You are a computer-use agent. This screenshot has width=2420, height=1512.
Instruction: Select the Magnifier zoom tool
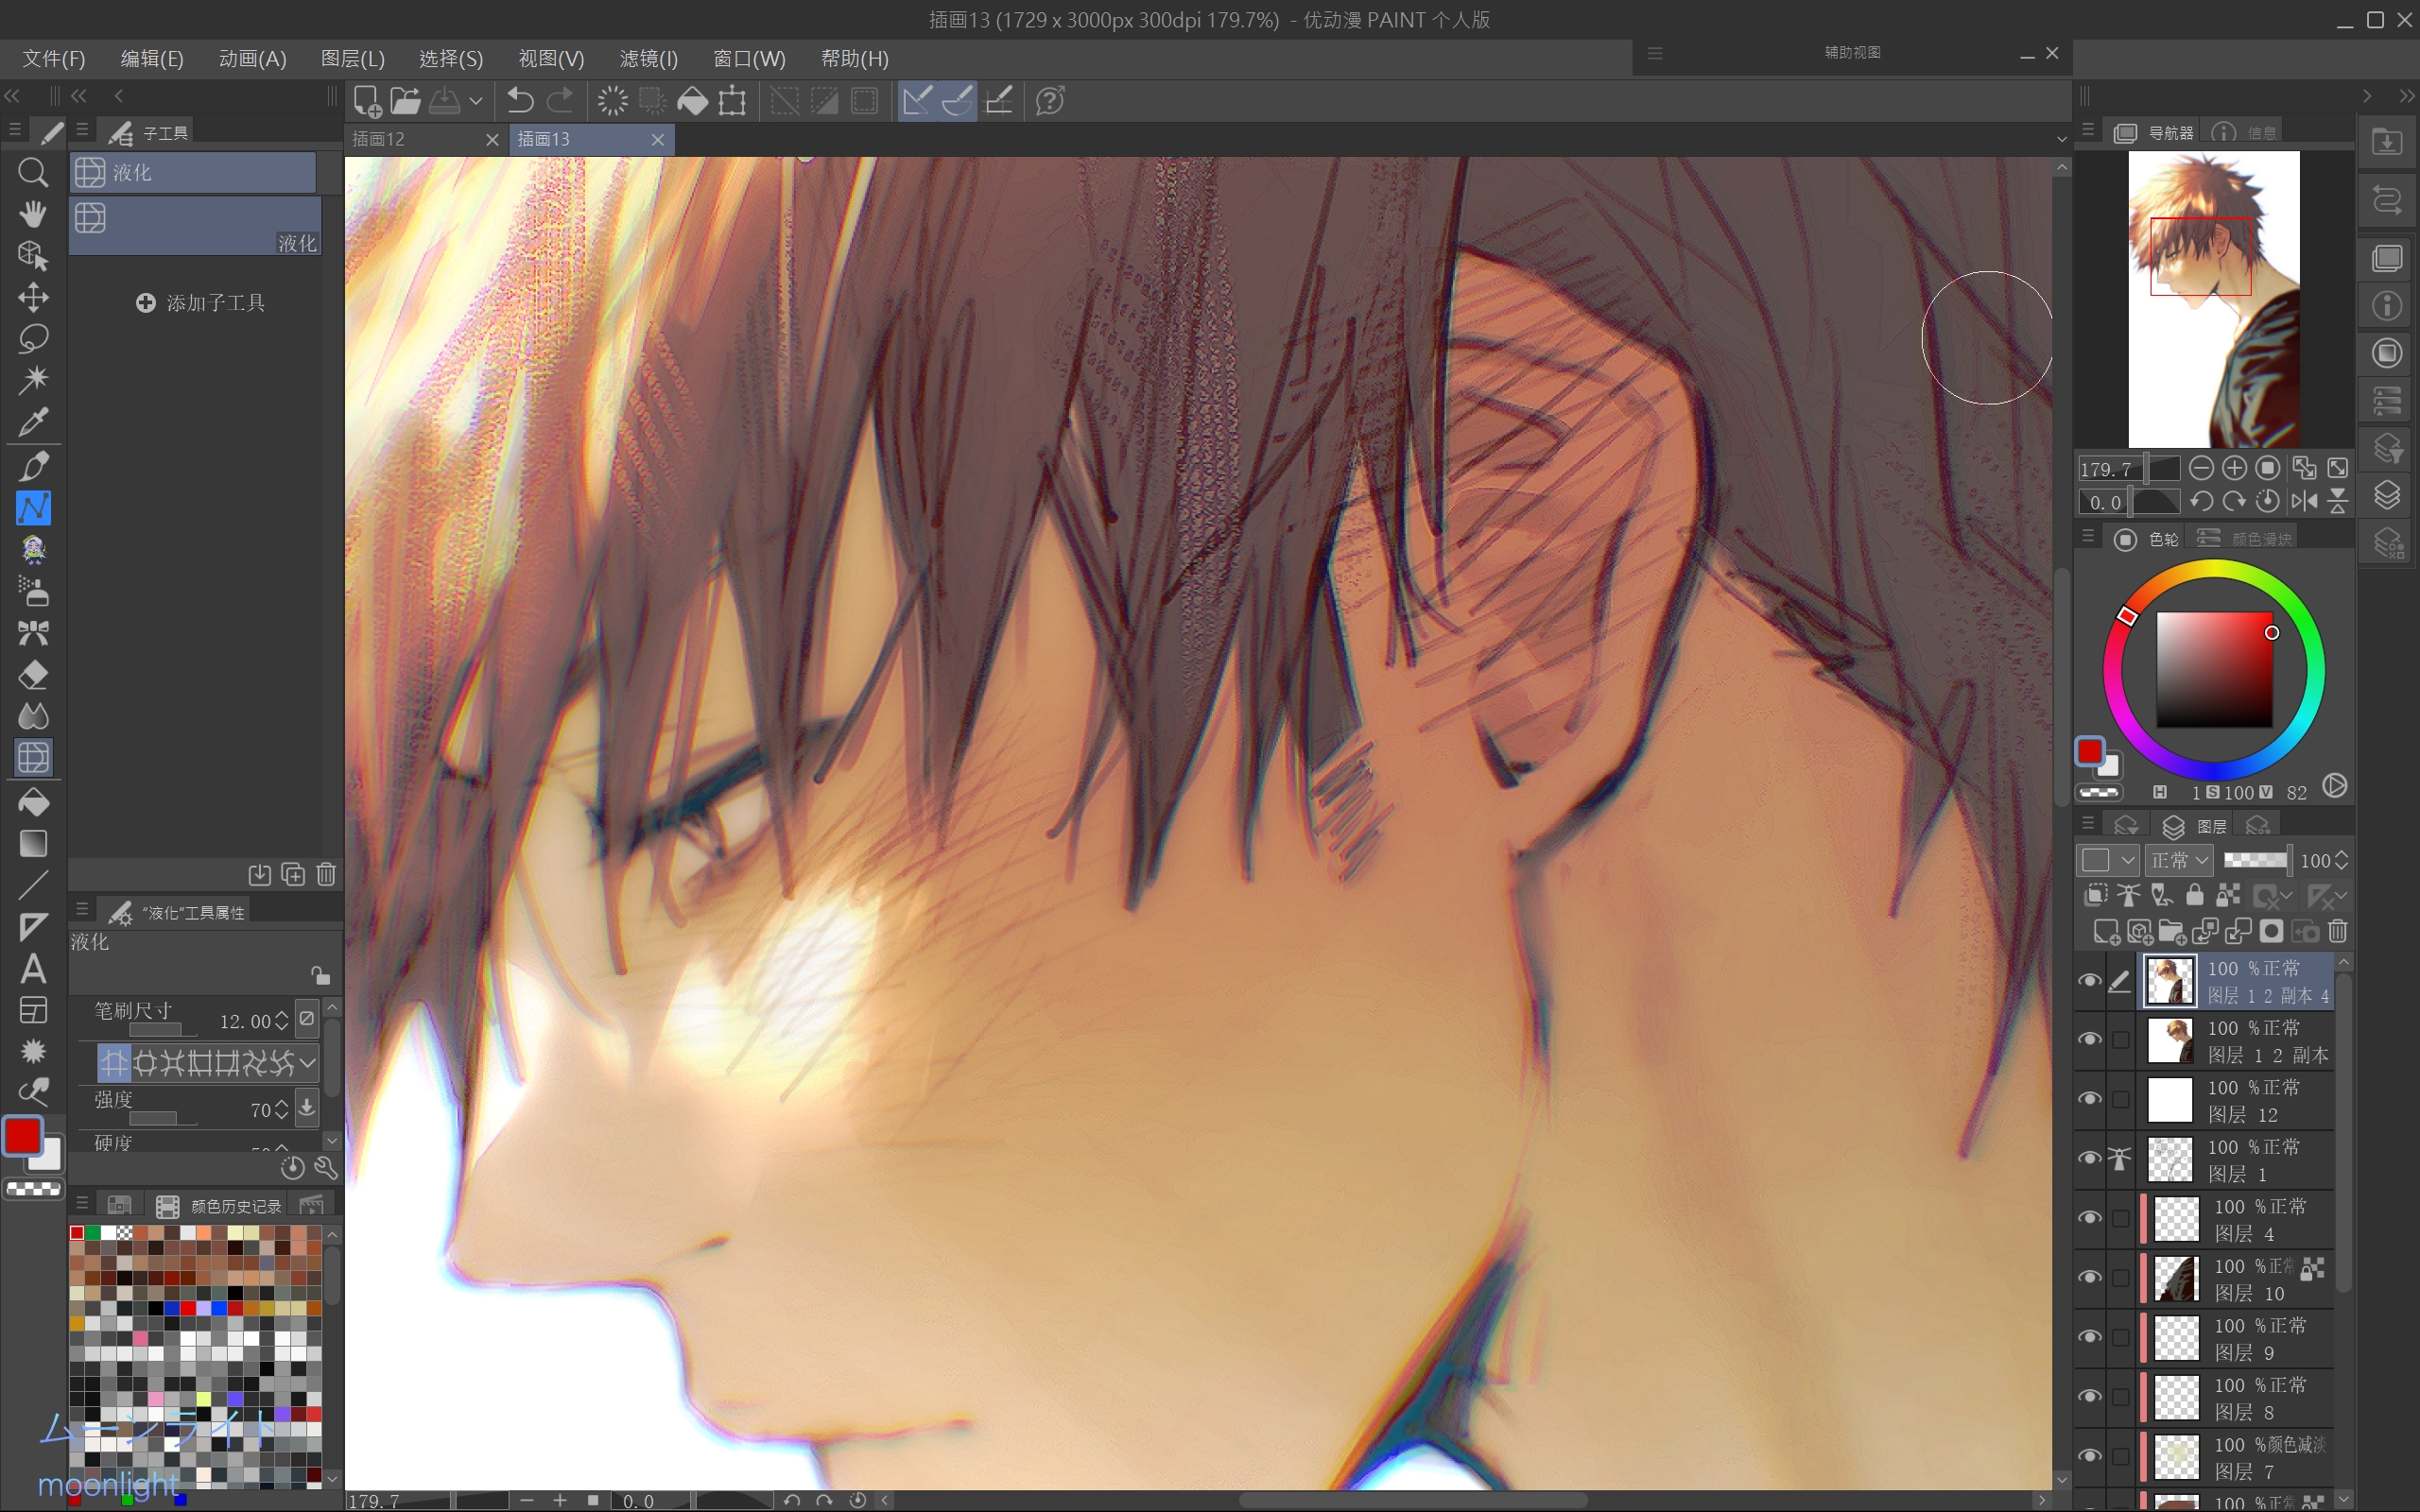(x=33, y=173)
